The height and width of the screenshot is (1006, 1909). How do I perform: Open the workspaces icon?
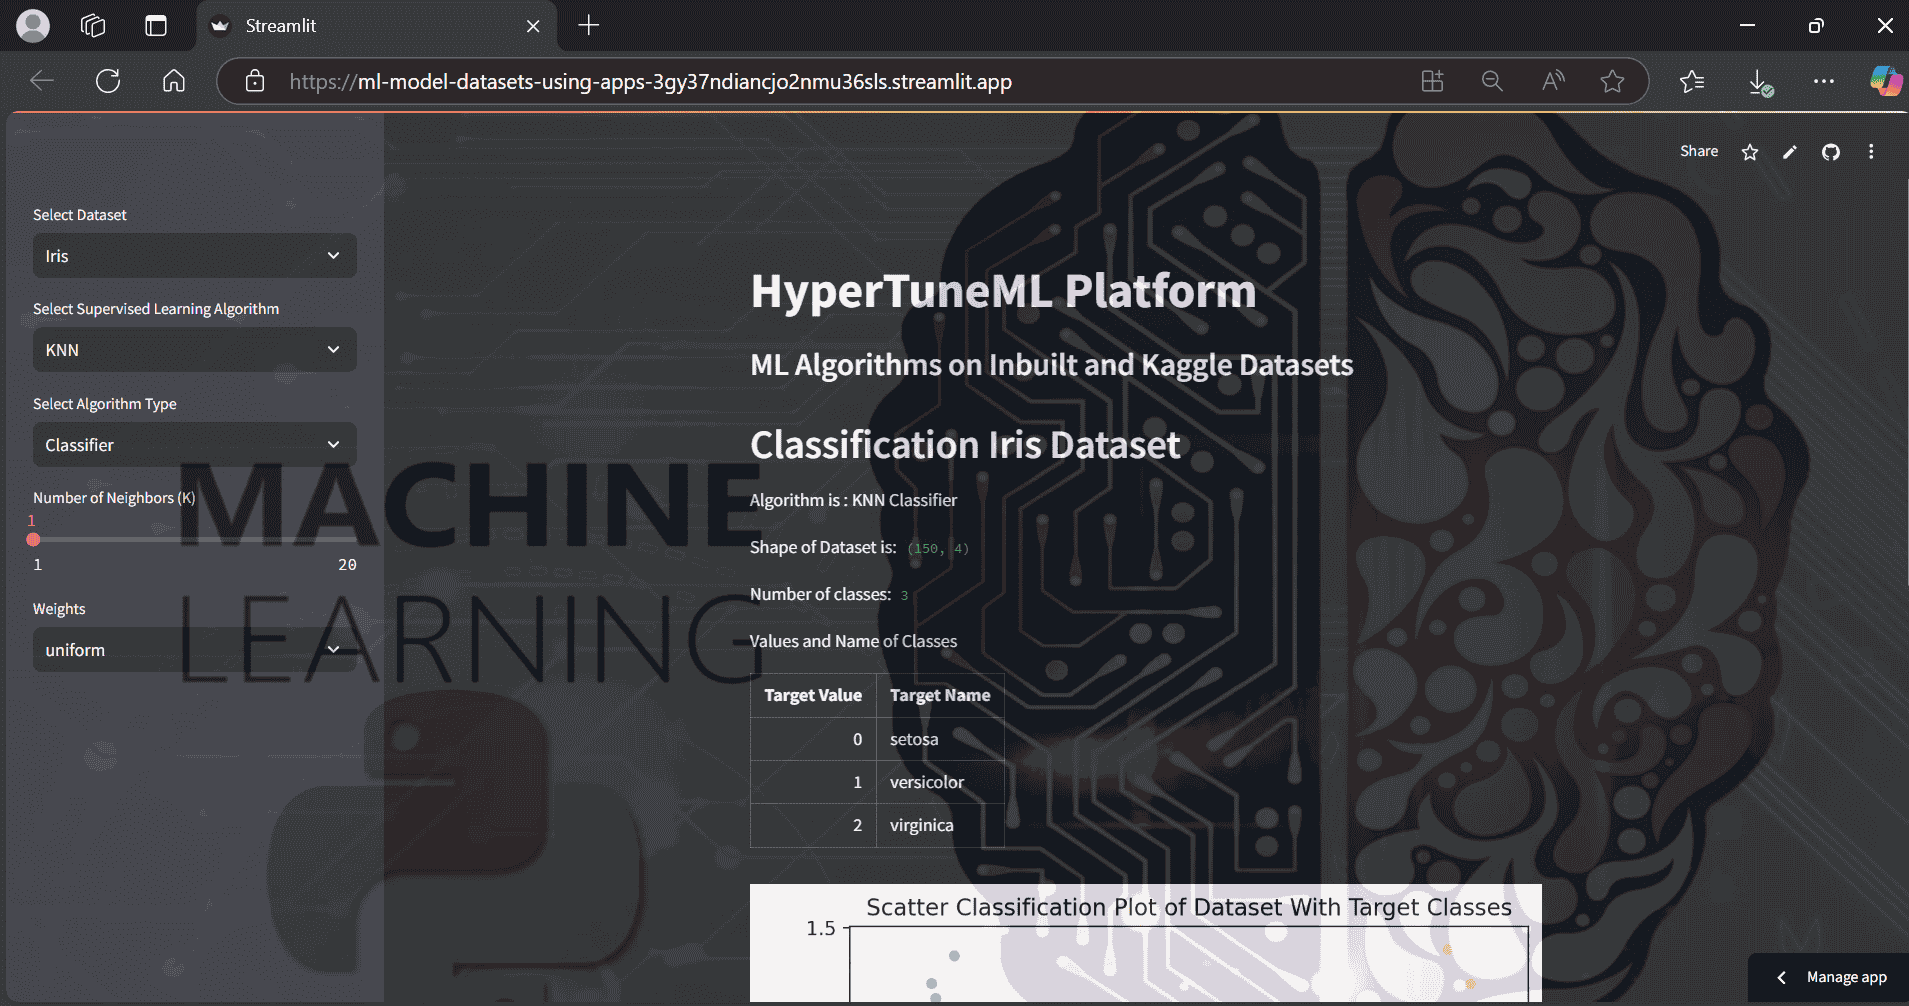pos(93,26)
